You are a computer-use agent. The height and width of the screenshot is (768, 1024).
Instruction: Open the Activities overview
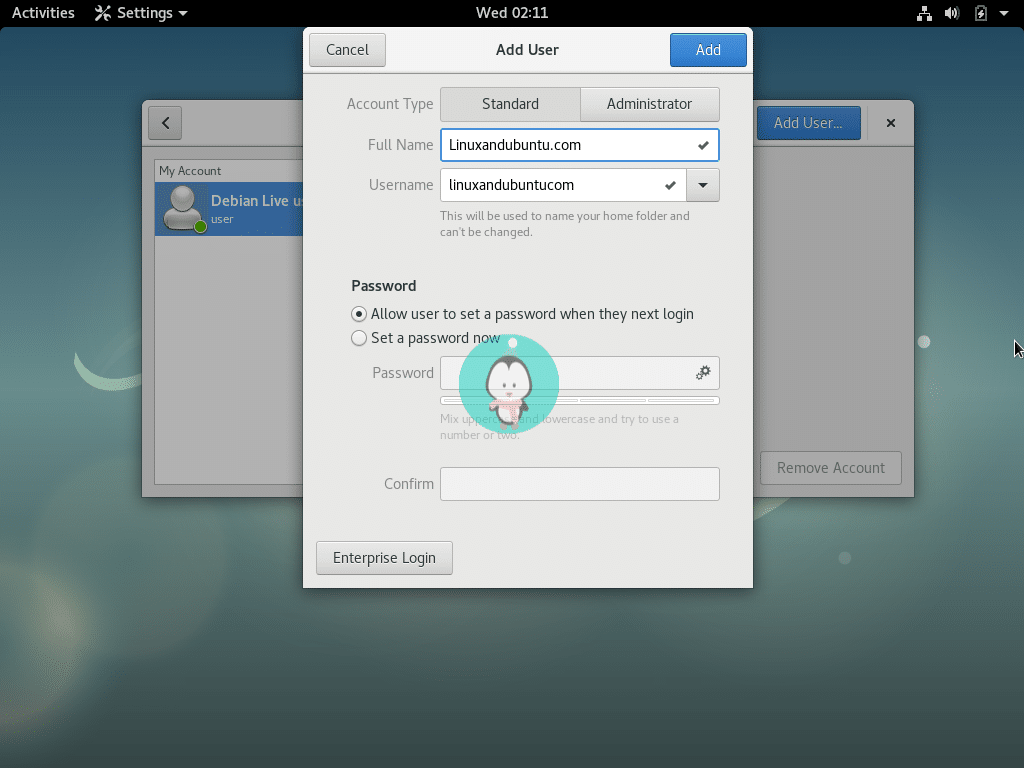(x=43, y=13)
